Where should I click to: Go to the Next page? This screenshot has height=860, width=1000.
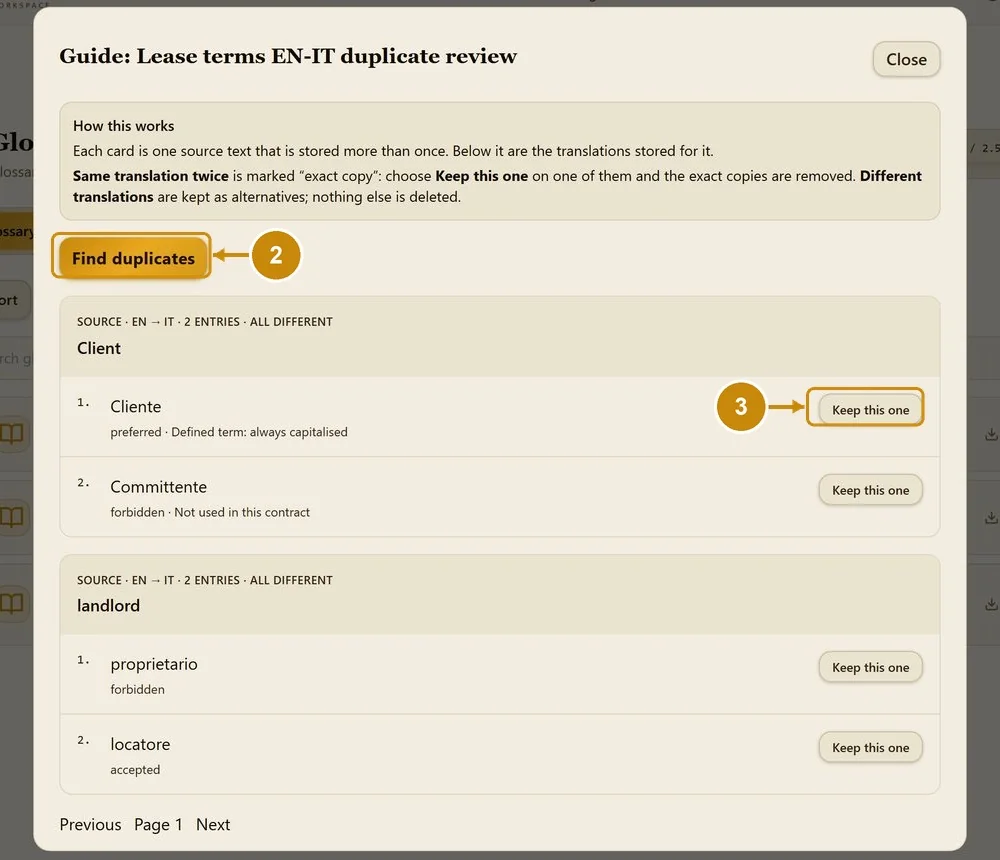coord(213,824)
